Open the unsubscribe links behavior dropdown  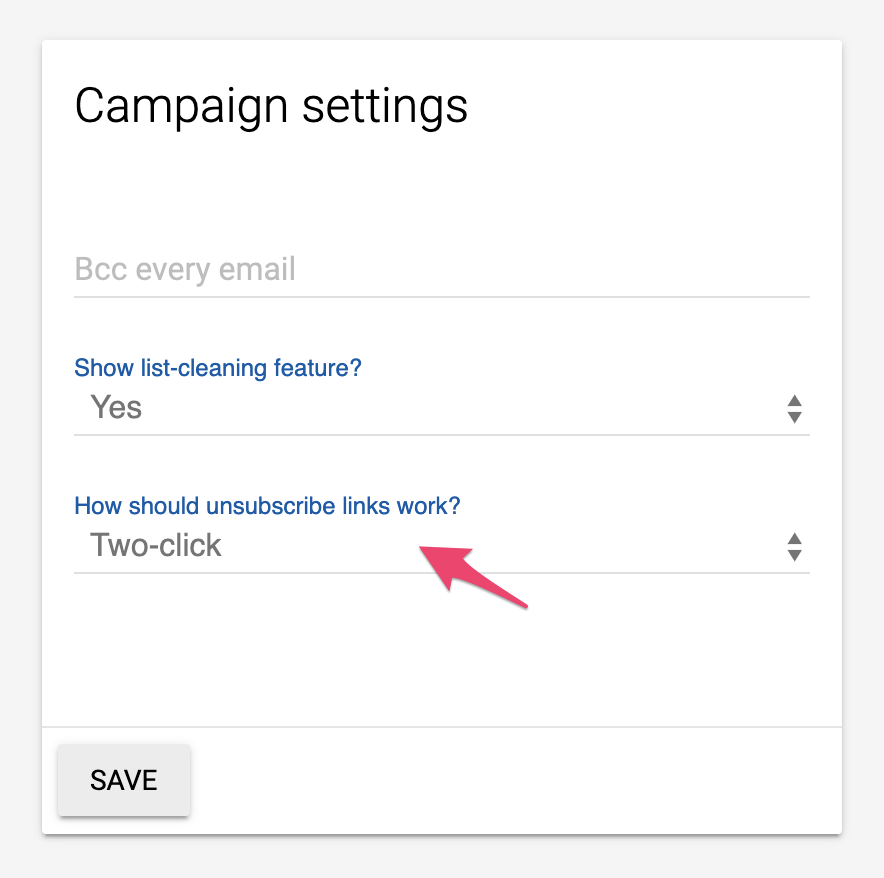point(440,546)
